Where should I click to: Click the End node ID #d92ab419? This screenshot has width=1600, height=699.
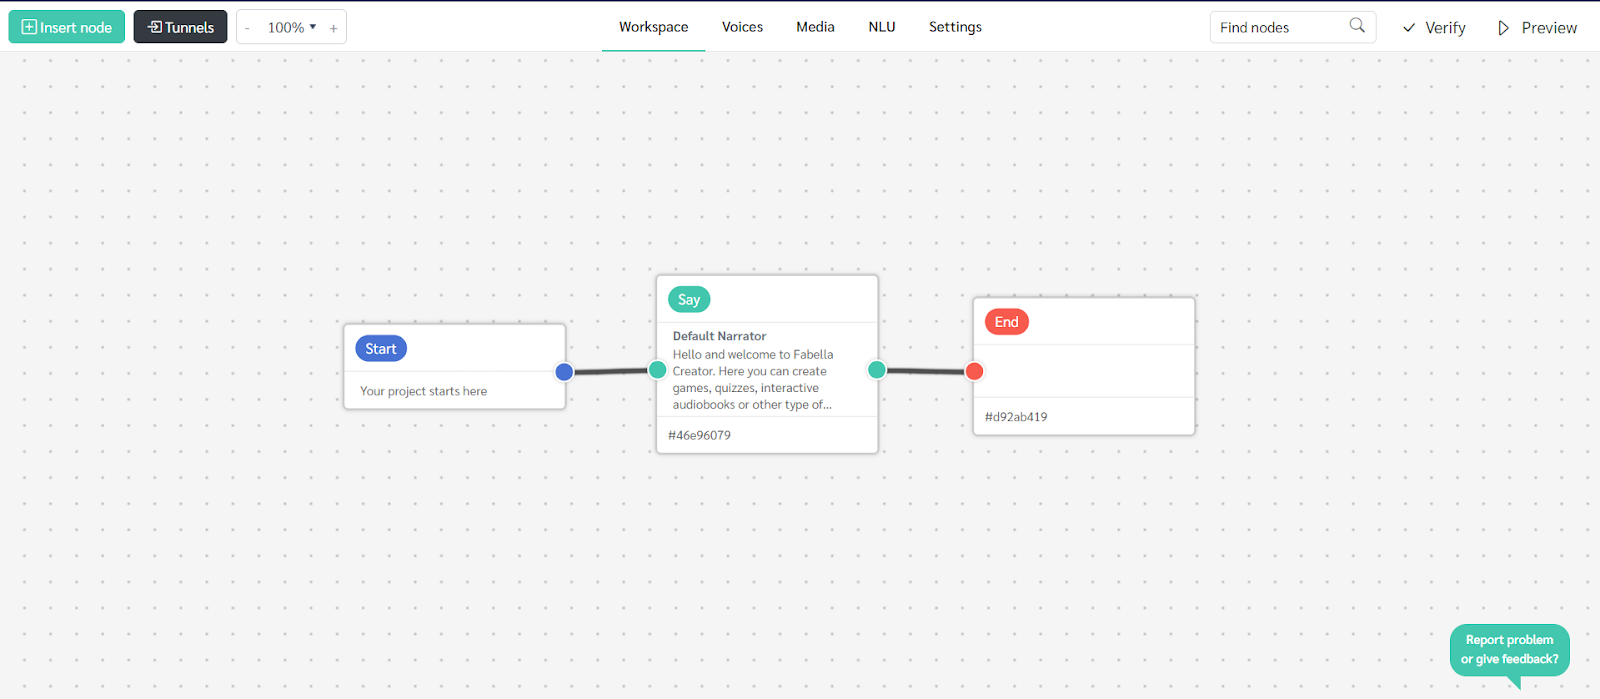pos(1016,417)
